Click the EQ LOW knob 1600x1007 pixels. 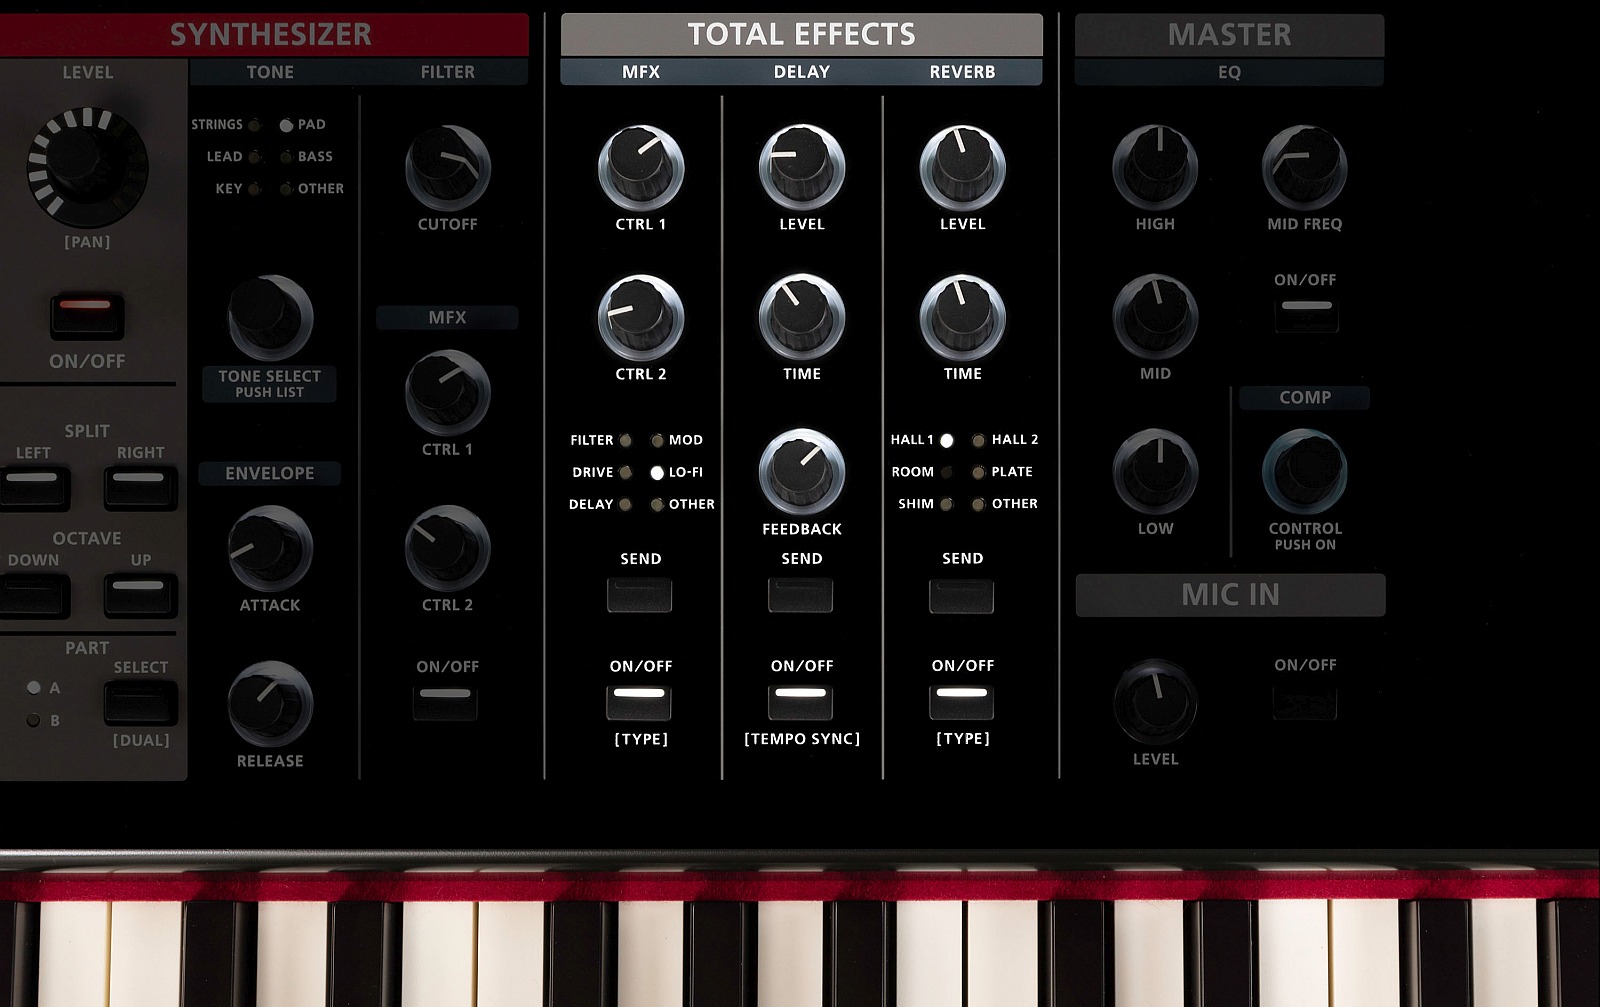[x=1155, y=471]
